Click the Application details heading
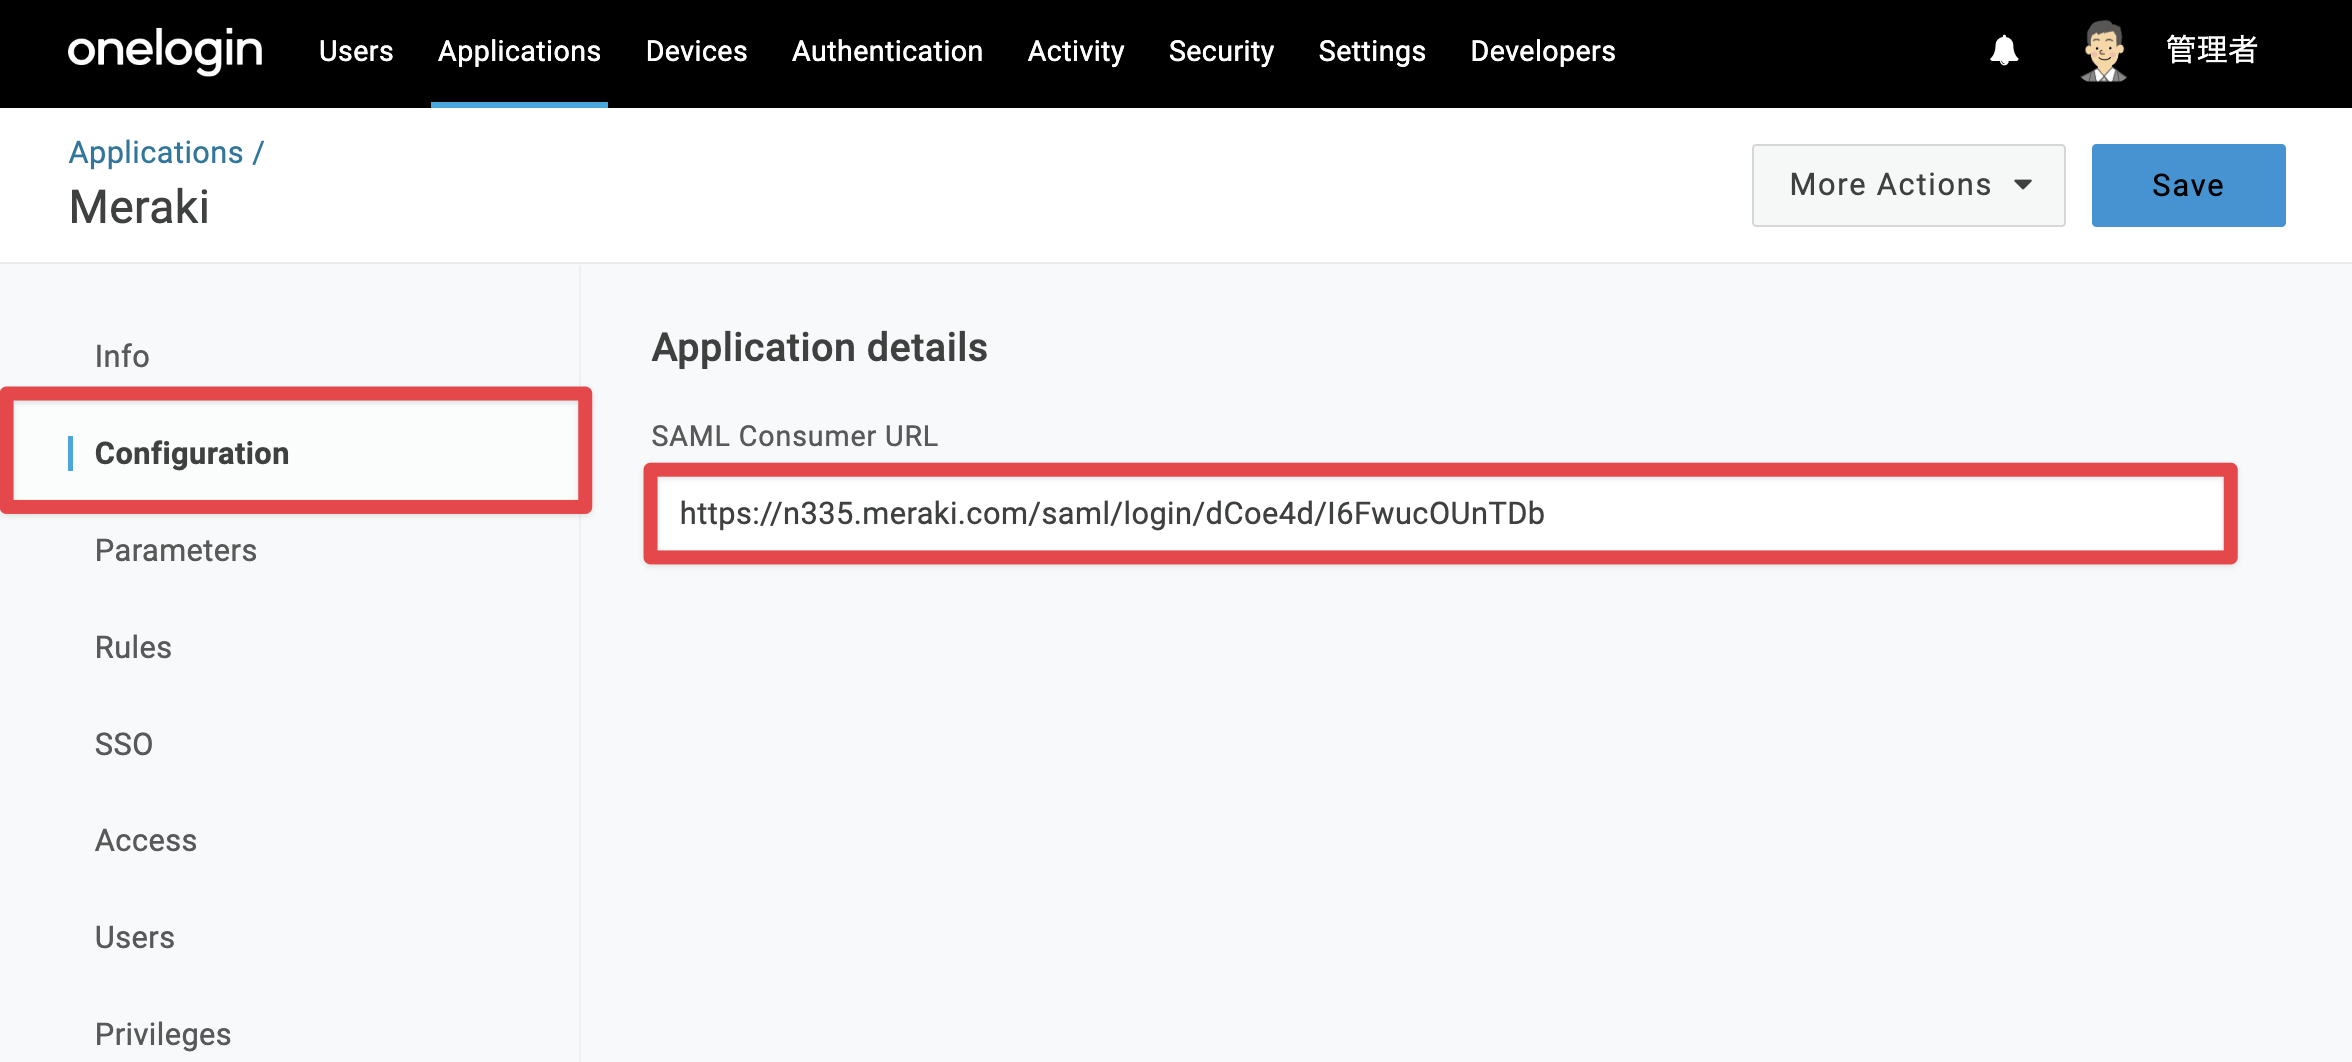Image resolution: width=2352 pixels, height=1062 pixels. 819,348
